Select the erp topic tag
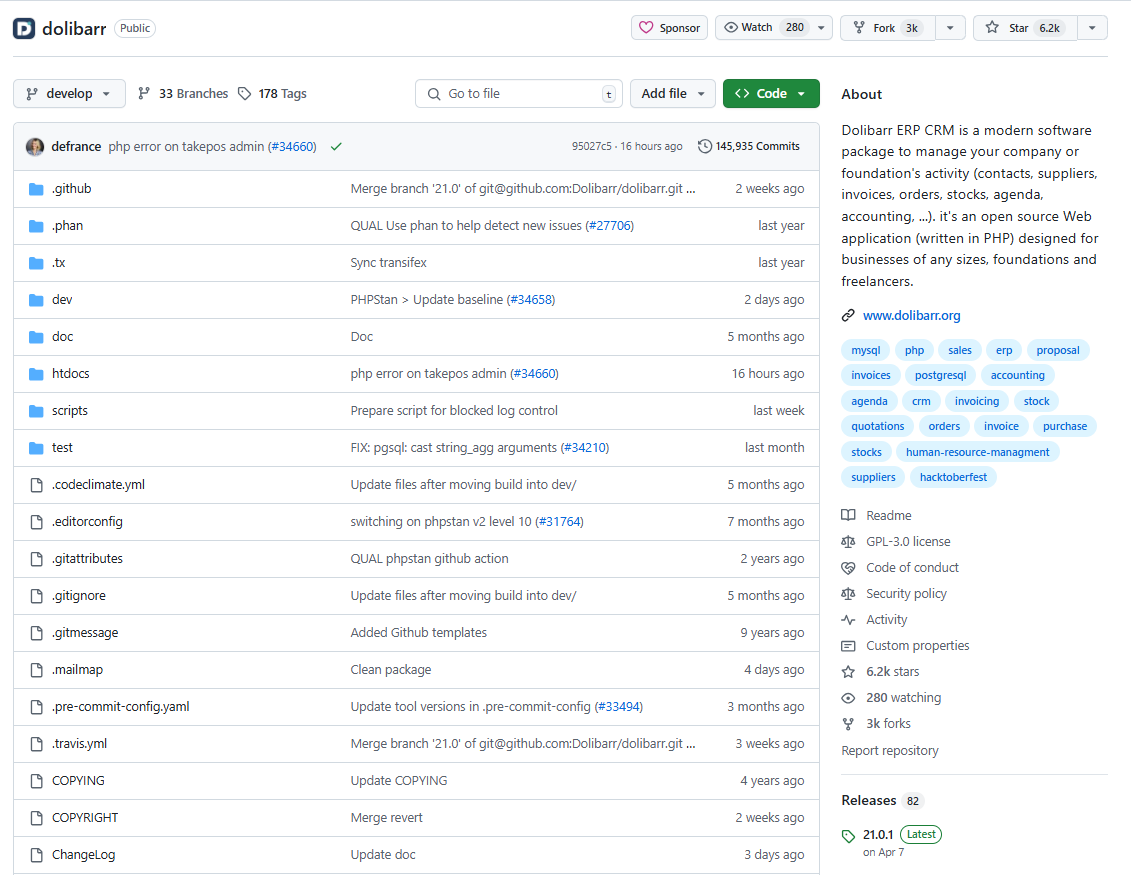Image resolution: width=1131 pixels, height=875 pixels. (x=1004, y=351)
